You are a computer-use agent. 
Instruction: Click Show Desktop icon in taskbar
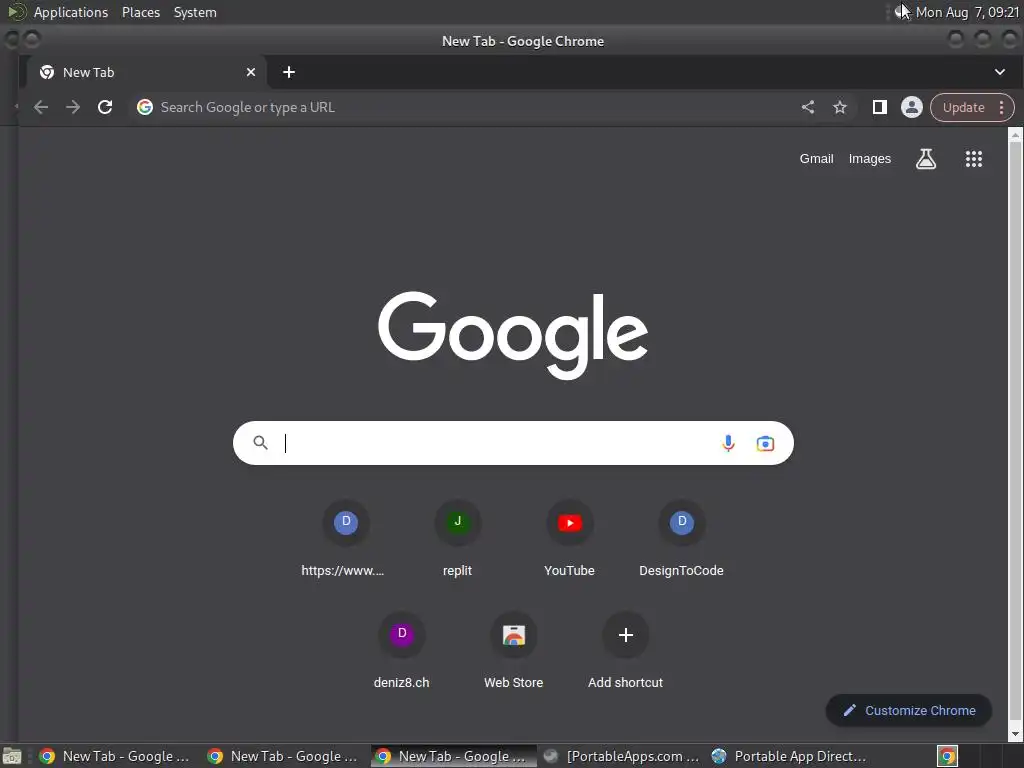click(x=12, y=756)
